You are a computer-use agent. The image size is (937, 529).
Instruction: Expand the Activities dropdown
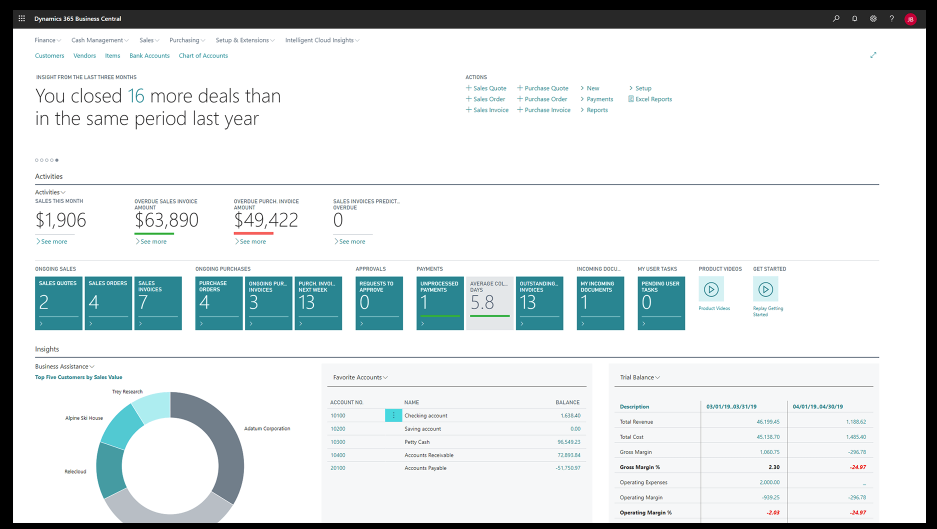(x=50, y=192)
